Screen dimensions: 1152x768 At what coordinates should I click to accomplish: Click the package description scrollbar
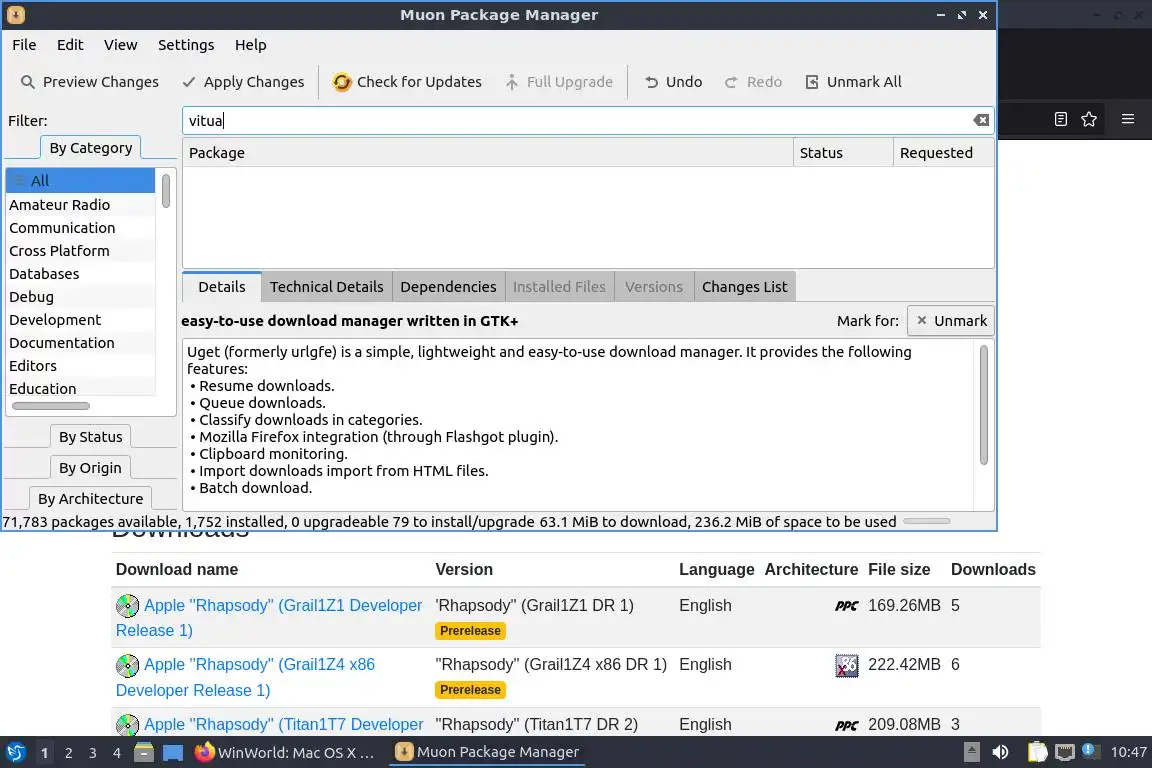[x=984, y=404]
